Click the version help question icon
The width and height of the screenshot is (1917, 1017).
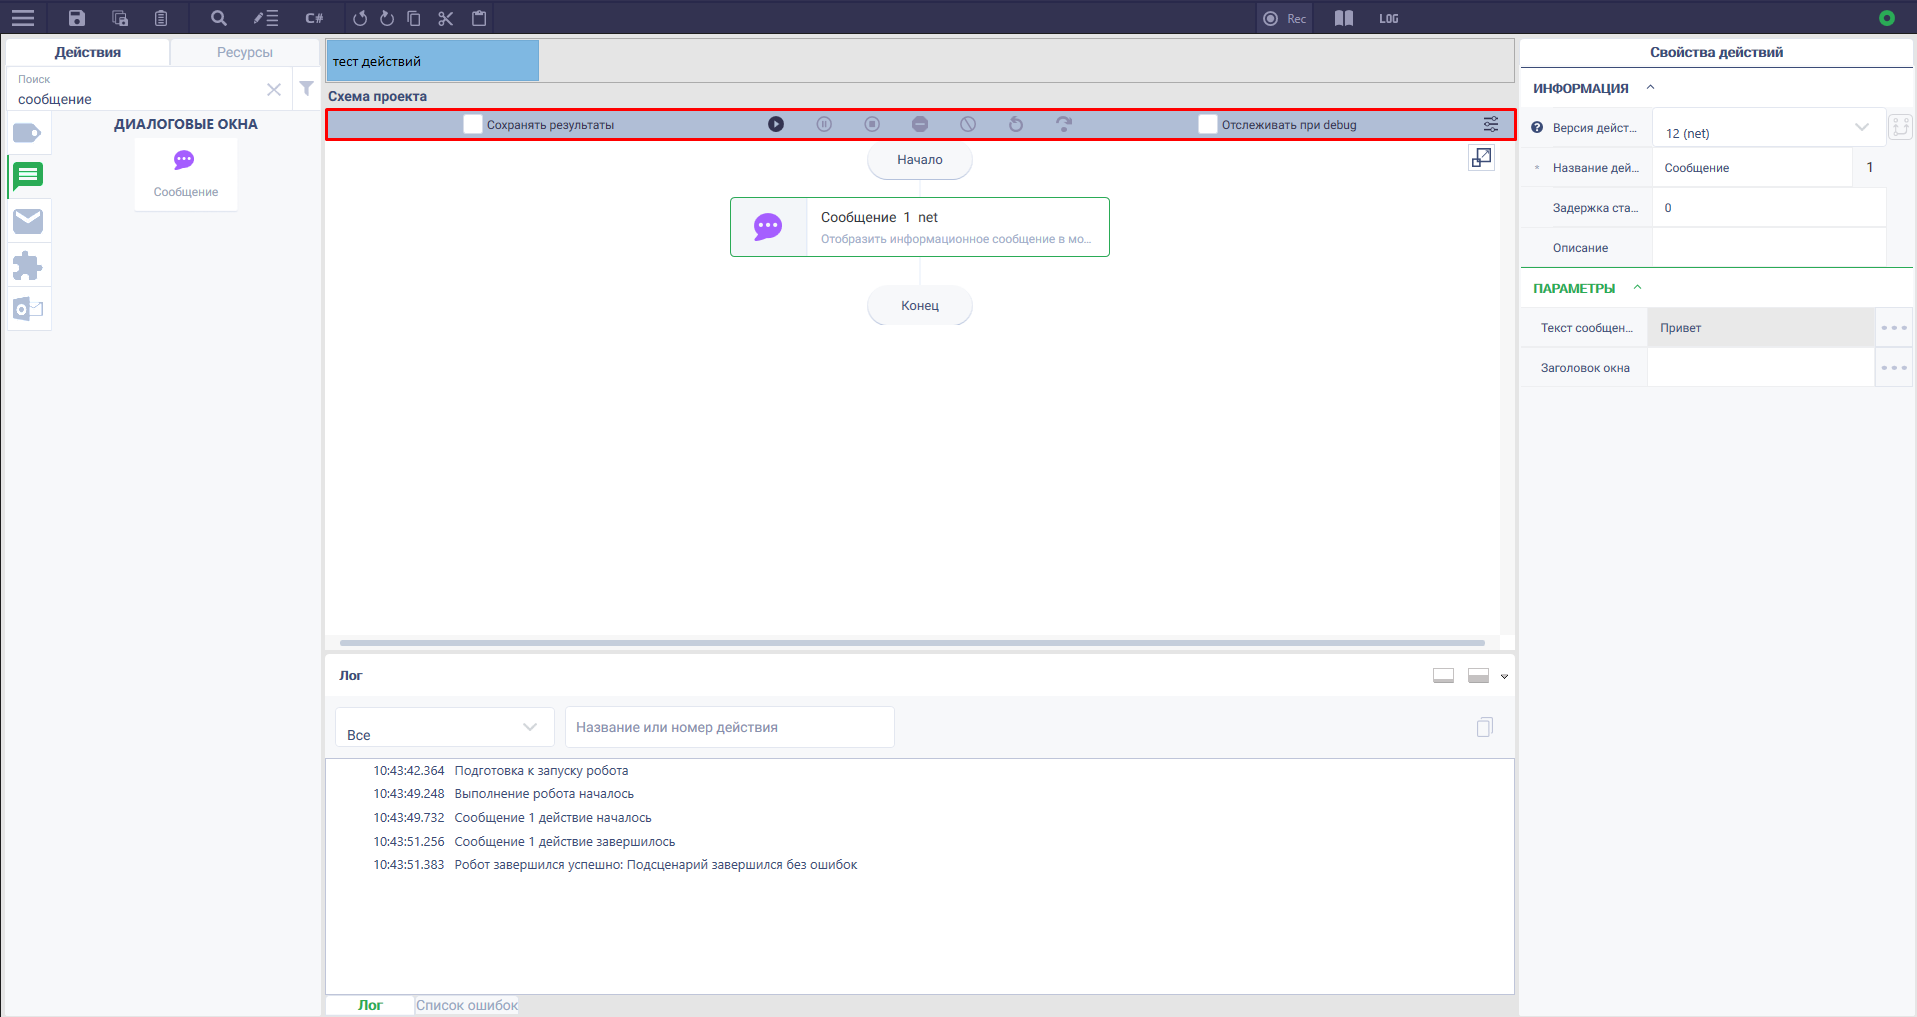pyautogui.click(x=1537, y=128)
